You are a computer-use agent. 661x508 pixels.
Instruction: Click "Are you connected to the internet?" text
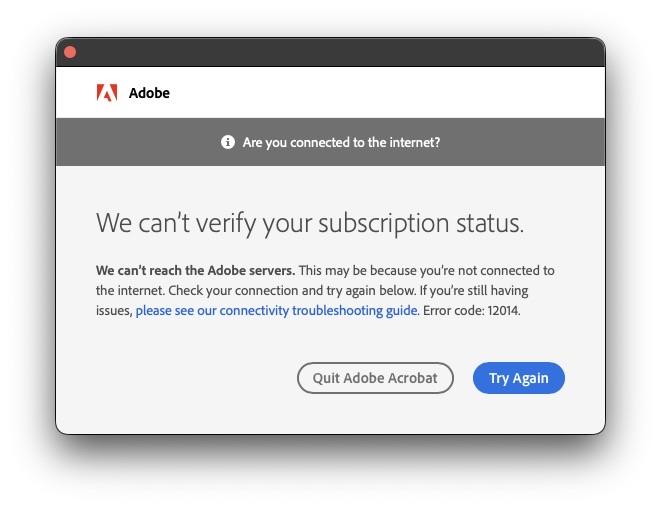click(x=341, y=142)
